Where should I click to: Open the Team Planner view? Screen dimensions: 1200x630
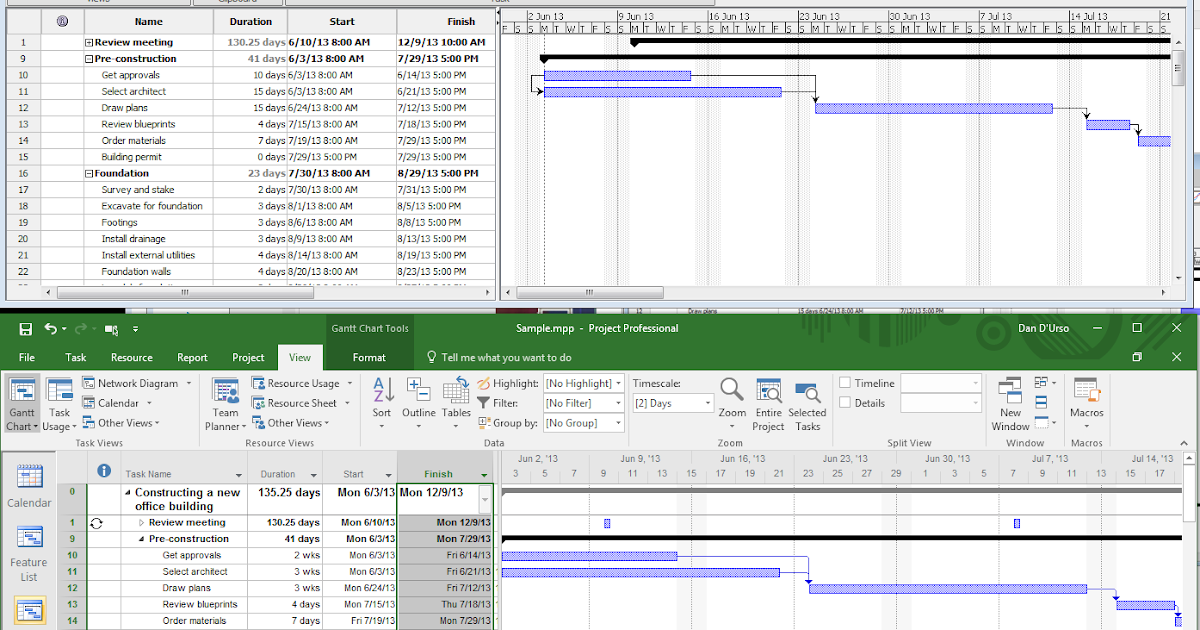tap(224, 398)
